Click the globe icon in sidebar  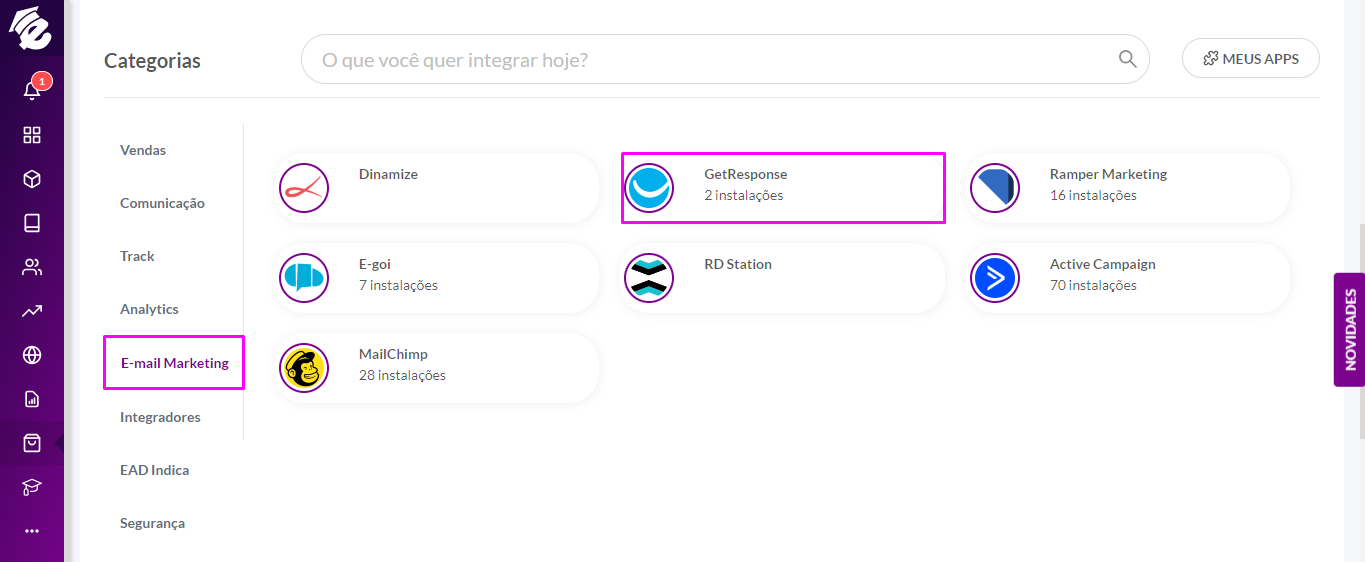[x=32, y=355]
